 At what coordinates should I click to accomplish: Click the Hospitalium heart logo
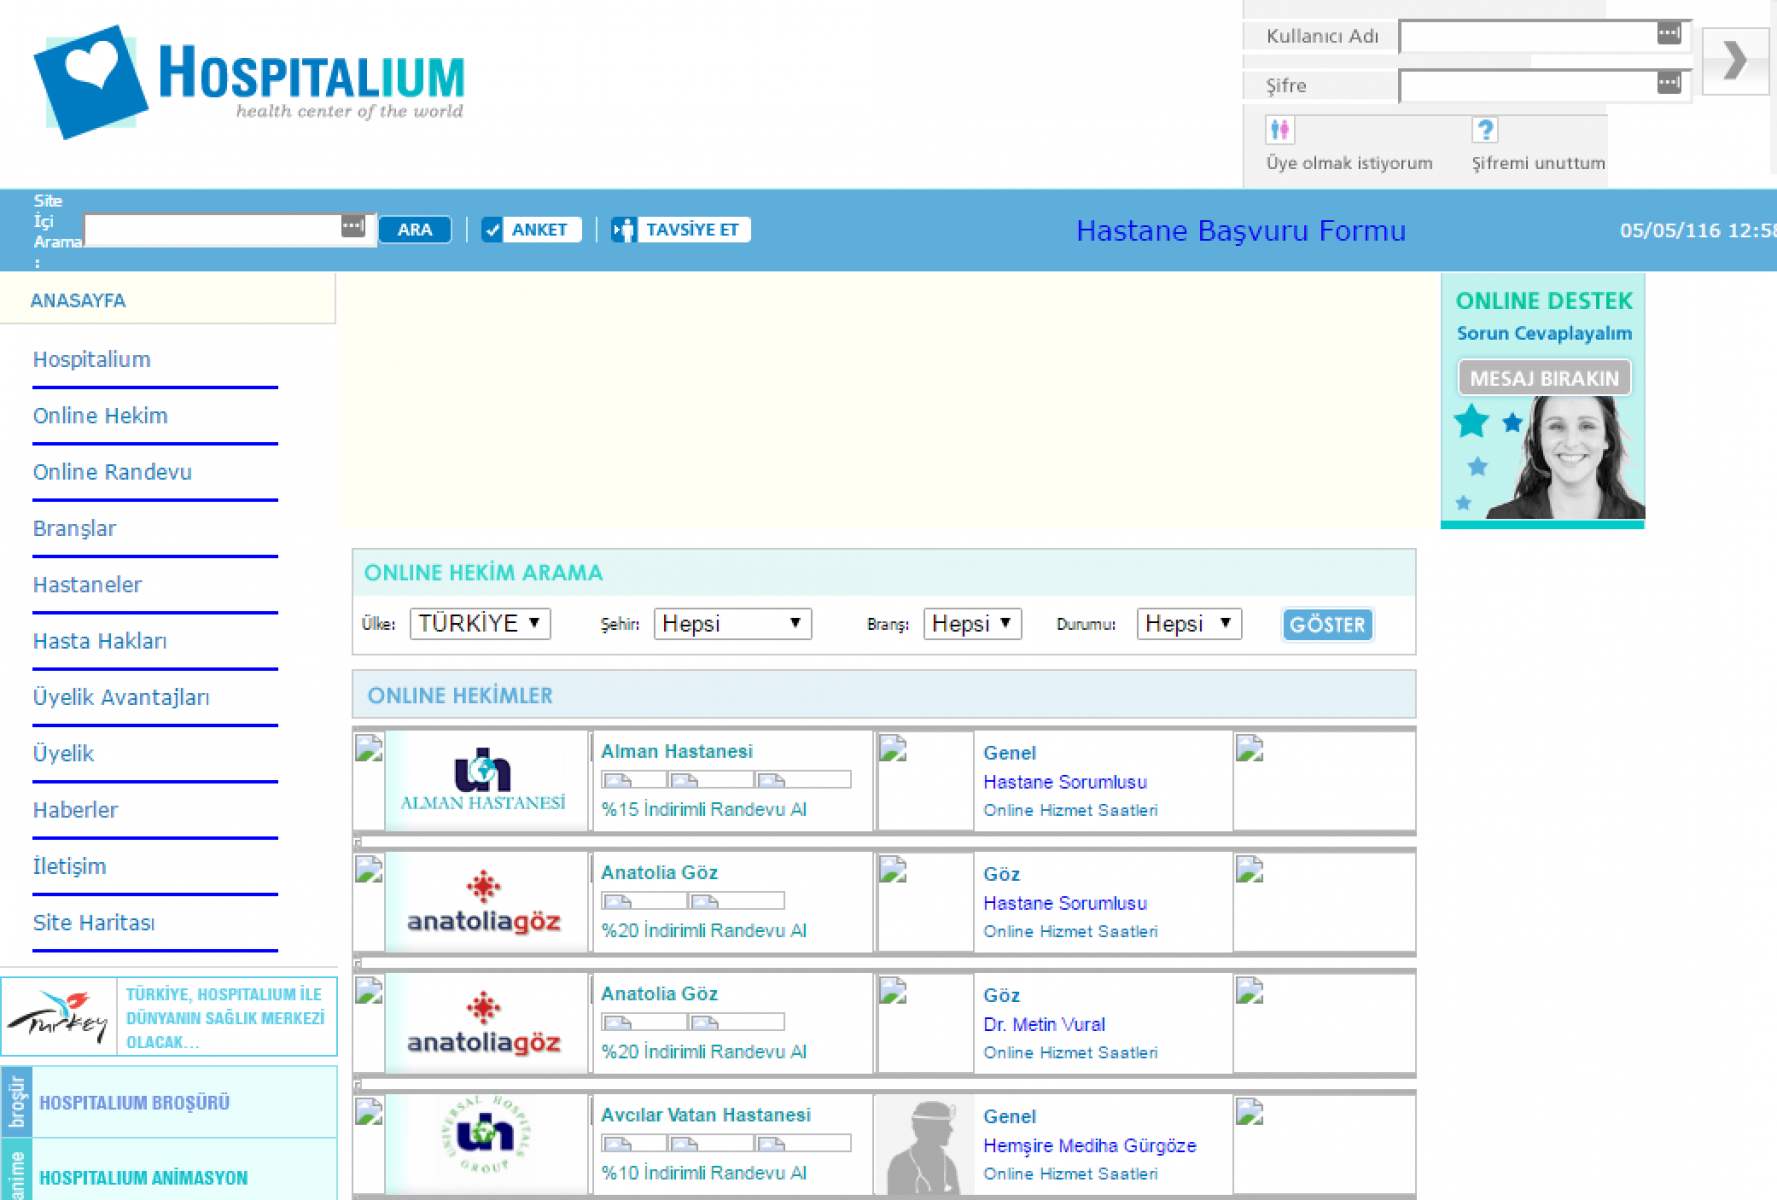[x=90, y=80]
